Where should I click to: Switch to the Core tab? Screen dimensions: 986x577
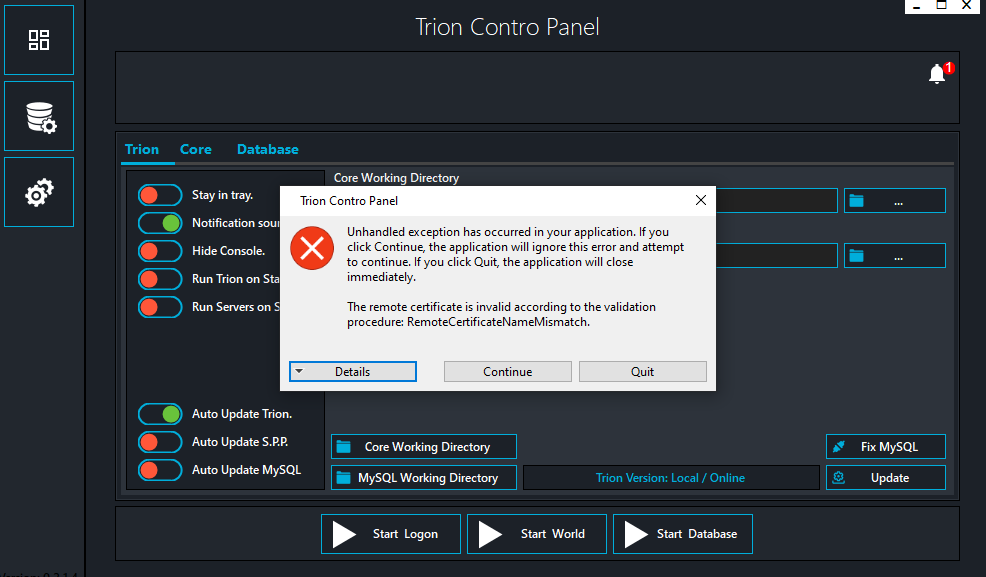[x=196, y=150]
